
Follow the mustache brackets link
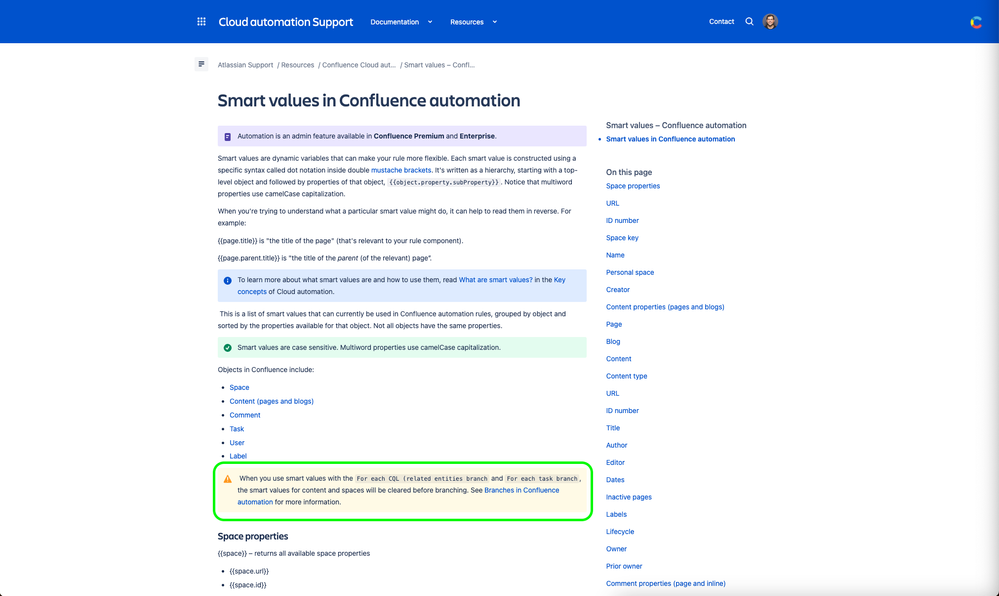[401, 170]
